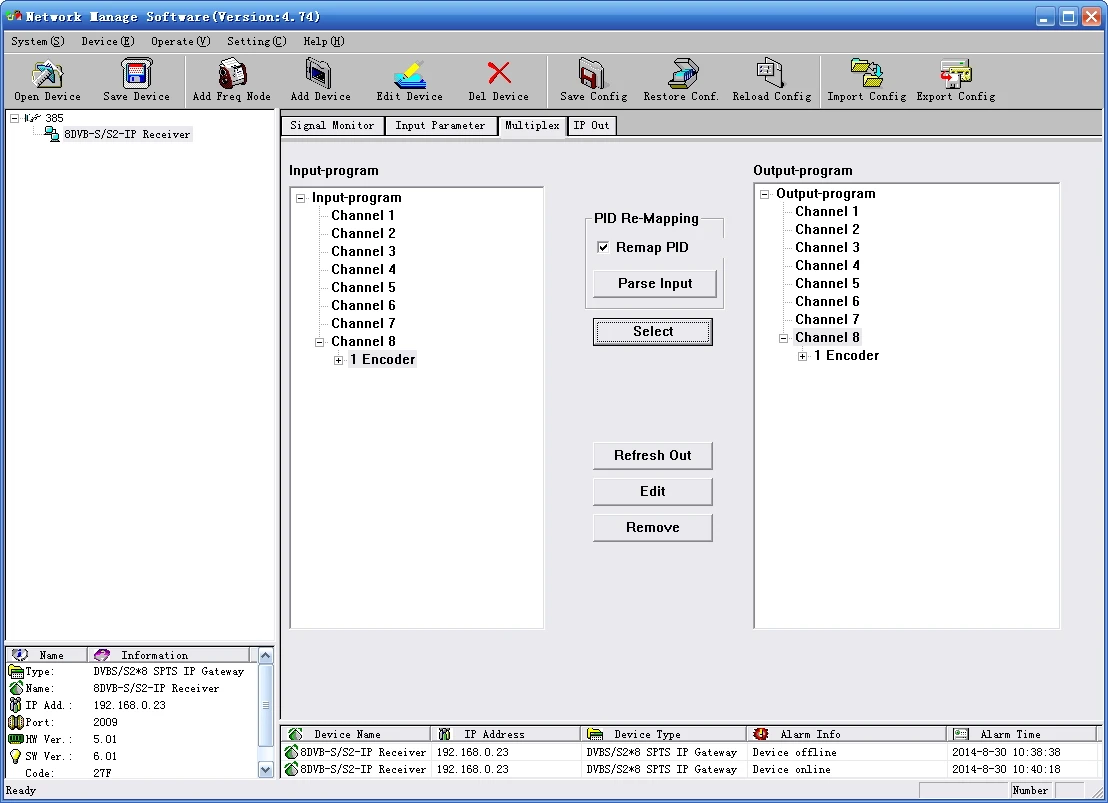
Task: Click the icon of the Device online alarm row
Action: (291, 768)
